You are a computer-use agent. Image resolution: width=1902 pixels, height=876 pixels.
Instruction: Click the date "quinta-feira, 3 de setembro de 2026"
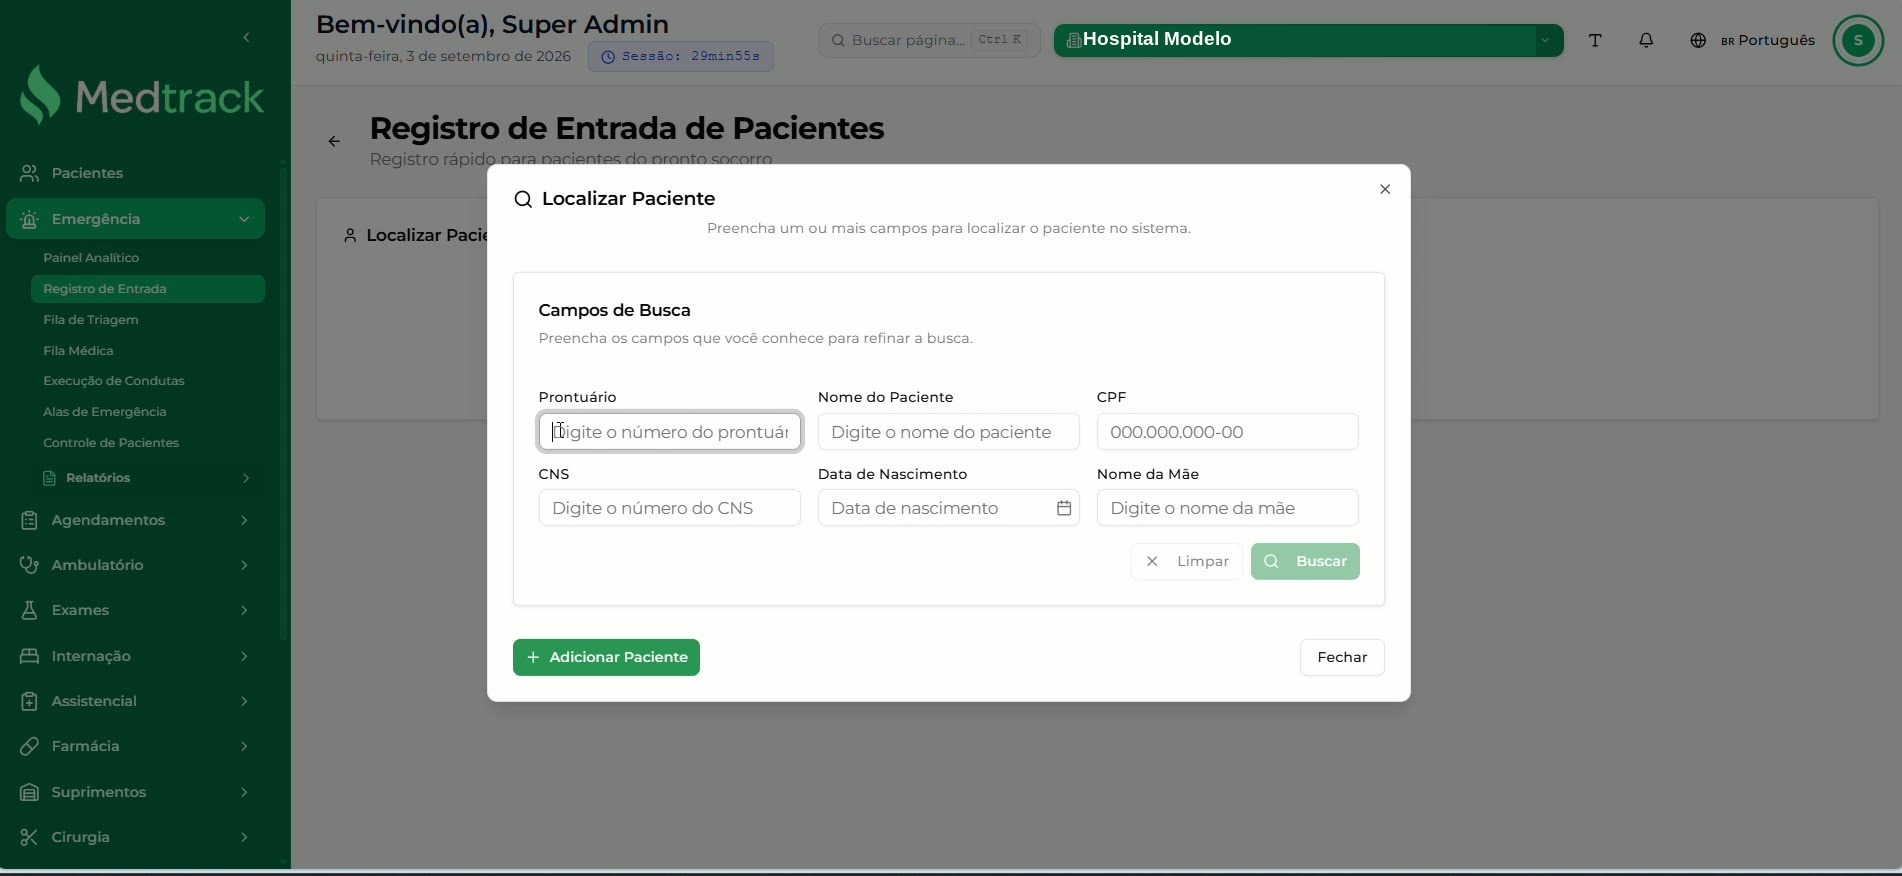point(443,56)
